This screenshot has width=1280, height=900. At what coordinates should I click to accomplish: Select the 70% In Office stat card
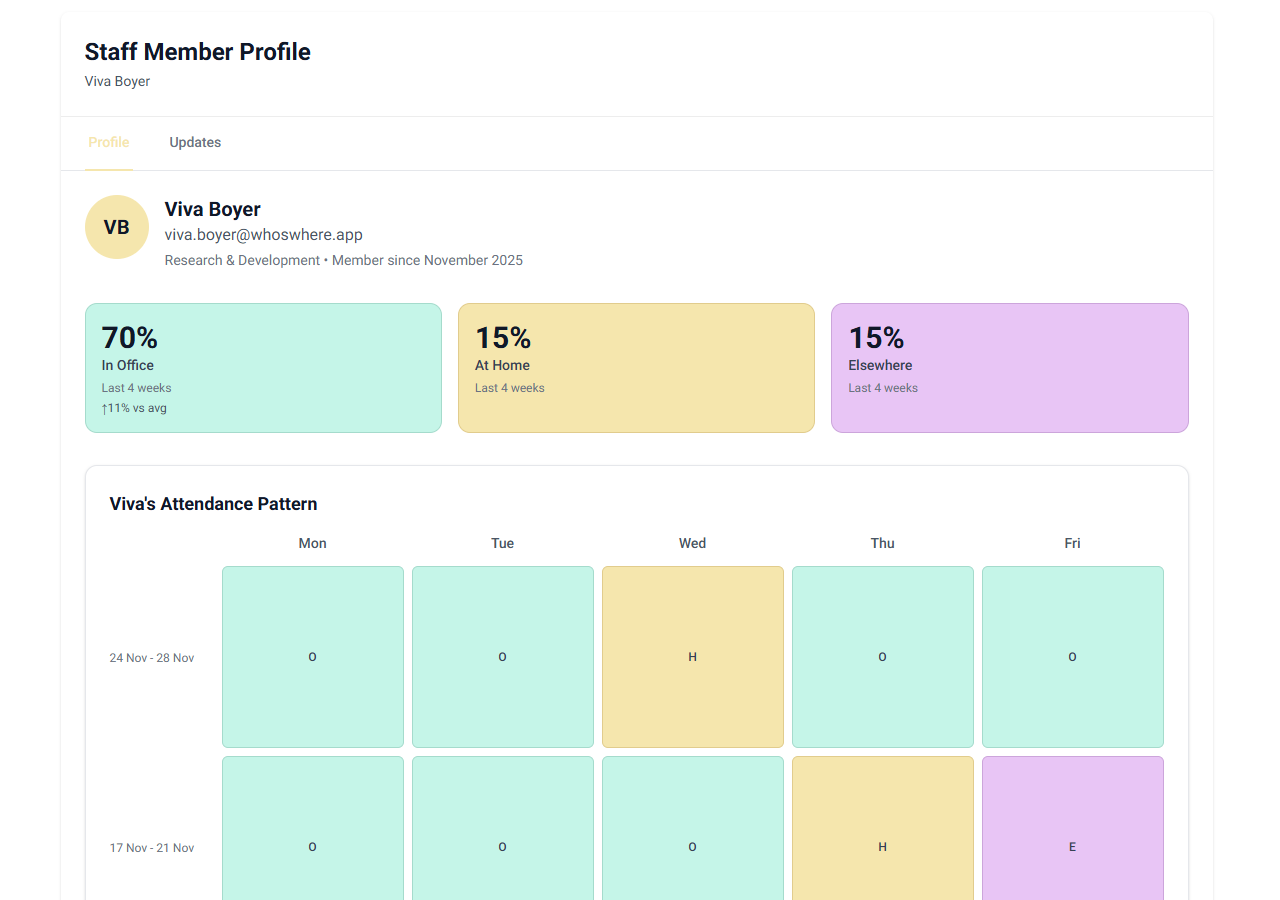(263, 368)
